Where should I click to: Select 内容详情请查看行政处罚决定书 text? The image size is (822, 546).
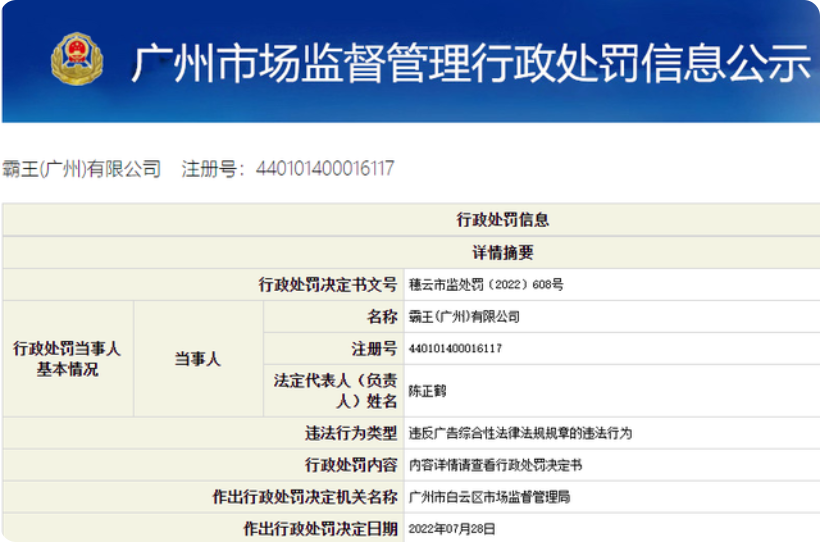[x=495, y=465]
